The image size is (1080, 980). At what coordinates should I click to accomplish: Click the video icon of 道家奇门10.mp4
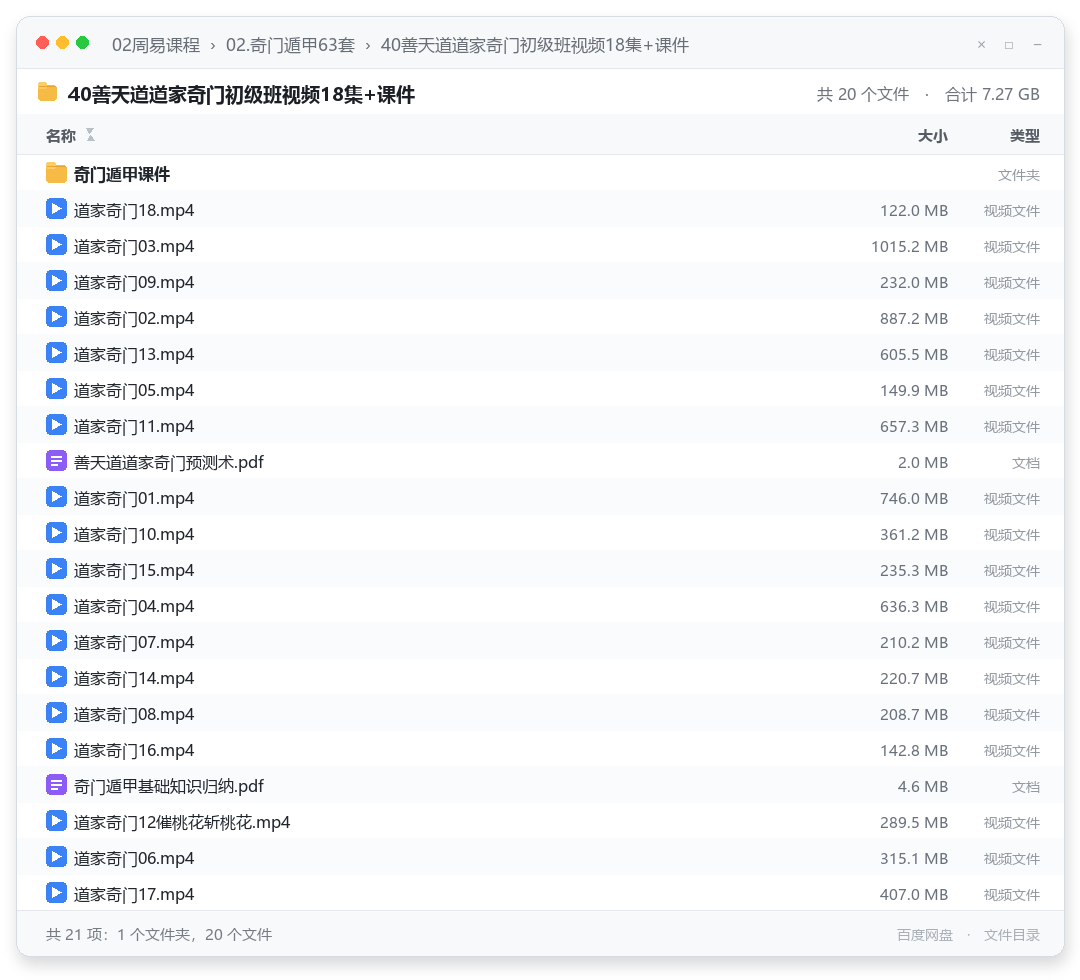56,533
